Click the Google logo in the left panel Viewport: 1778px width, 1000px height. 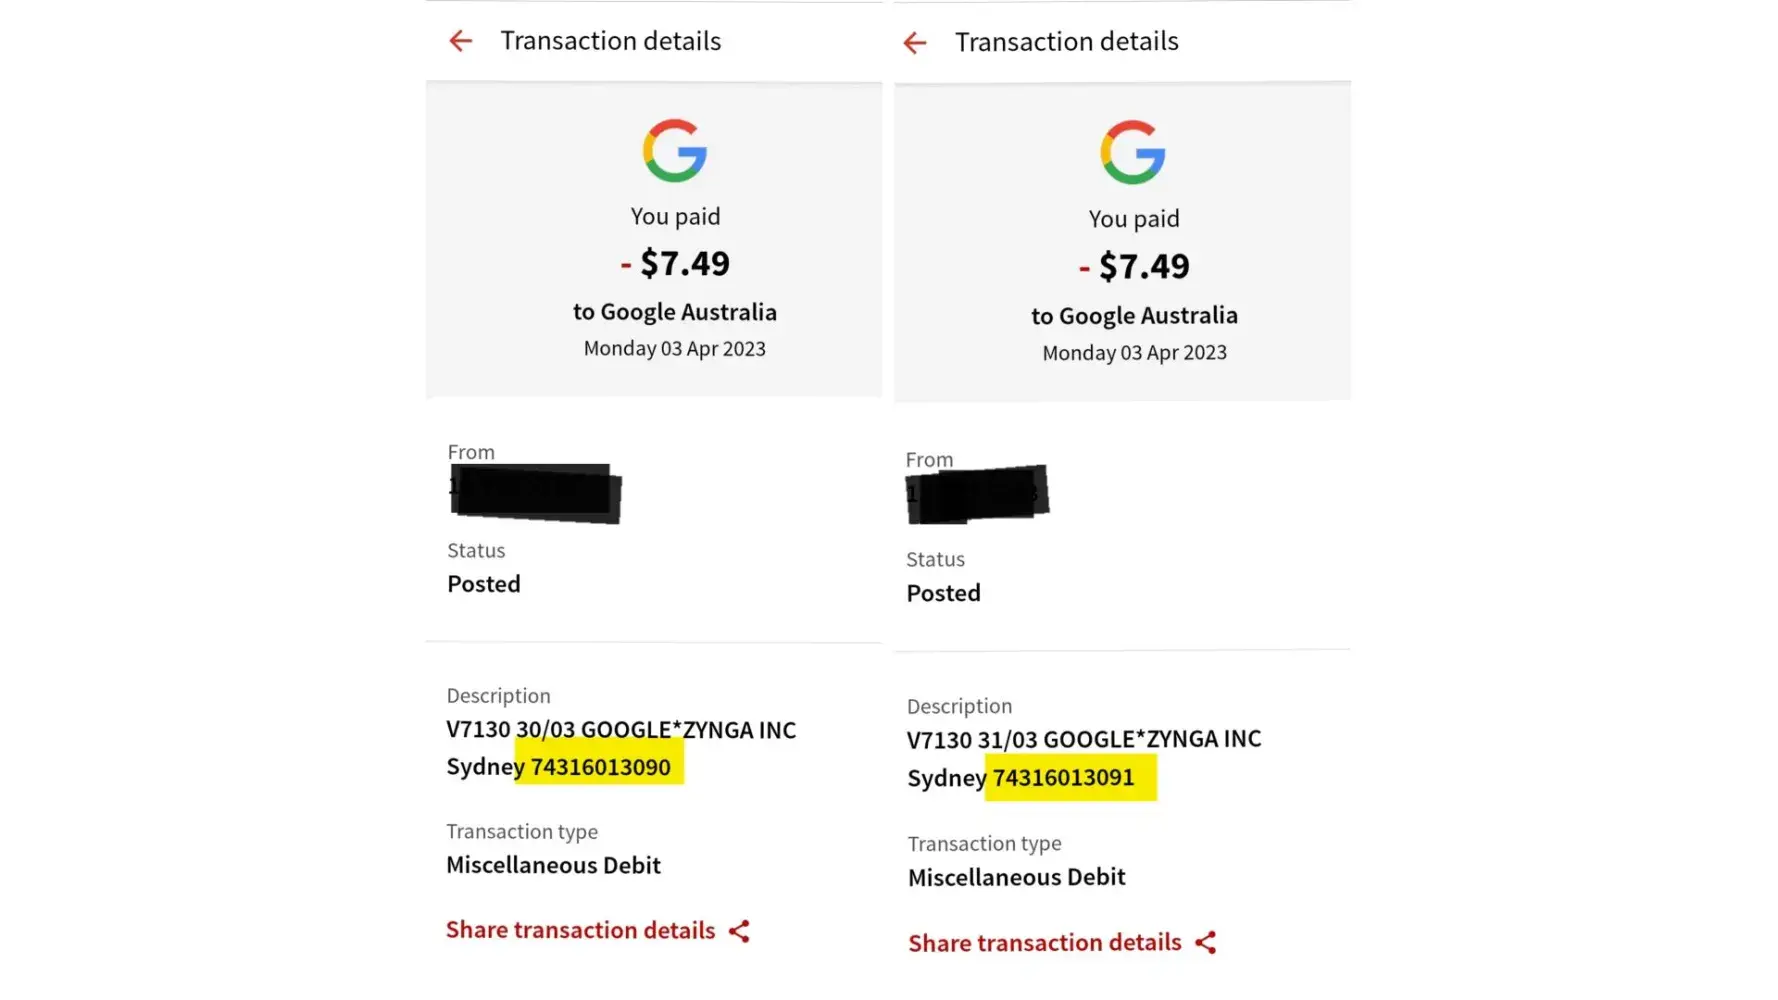tap(675, 151)
